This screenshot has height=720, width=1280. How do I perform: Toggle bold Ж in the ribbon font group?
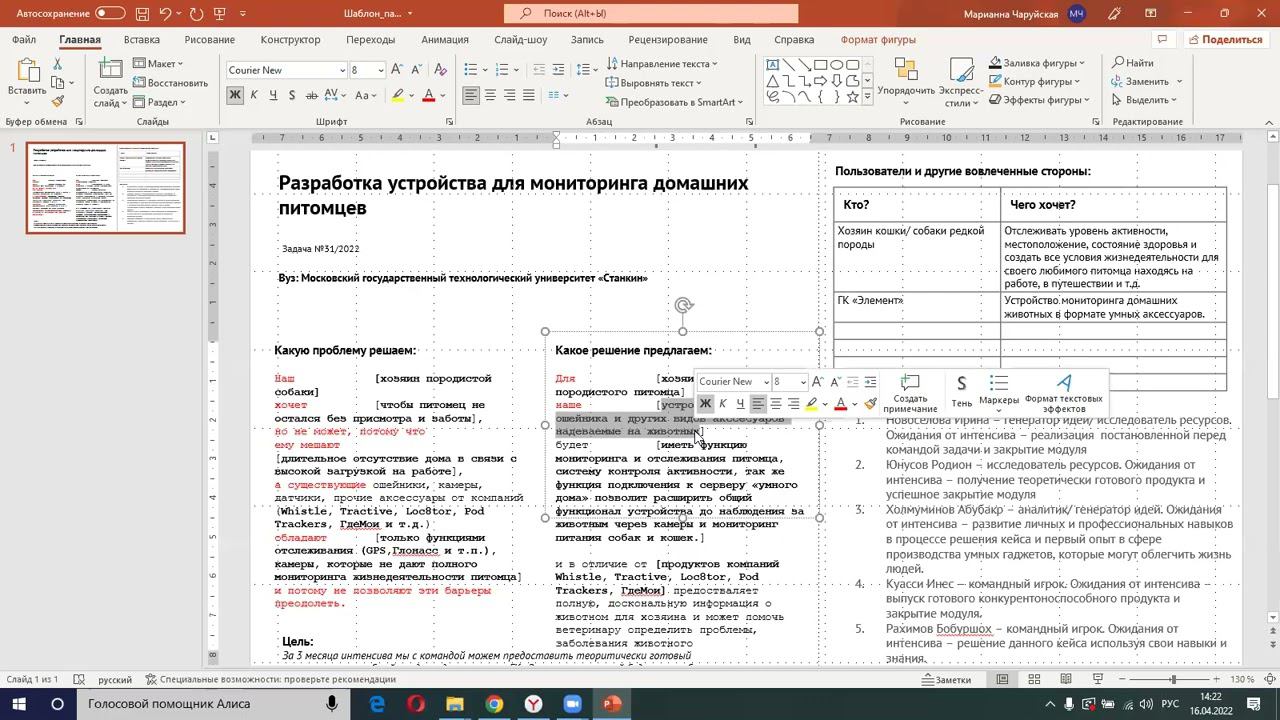coord(235,95)
